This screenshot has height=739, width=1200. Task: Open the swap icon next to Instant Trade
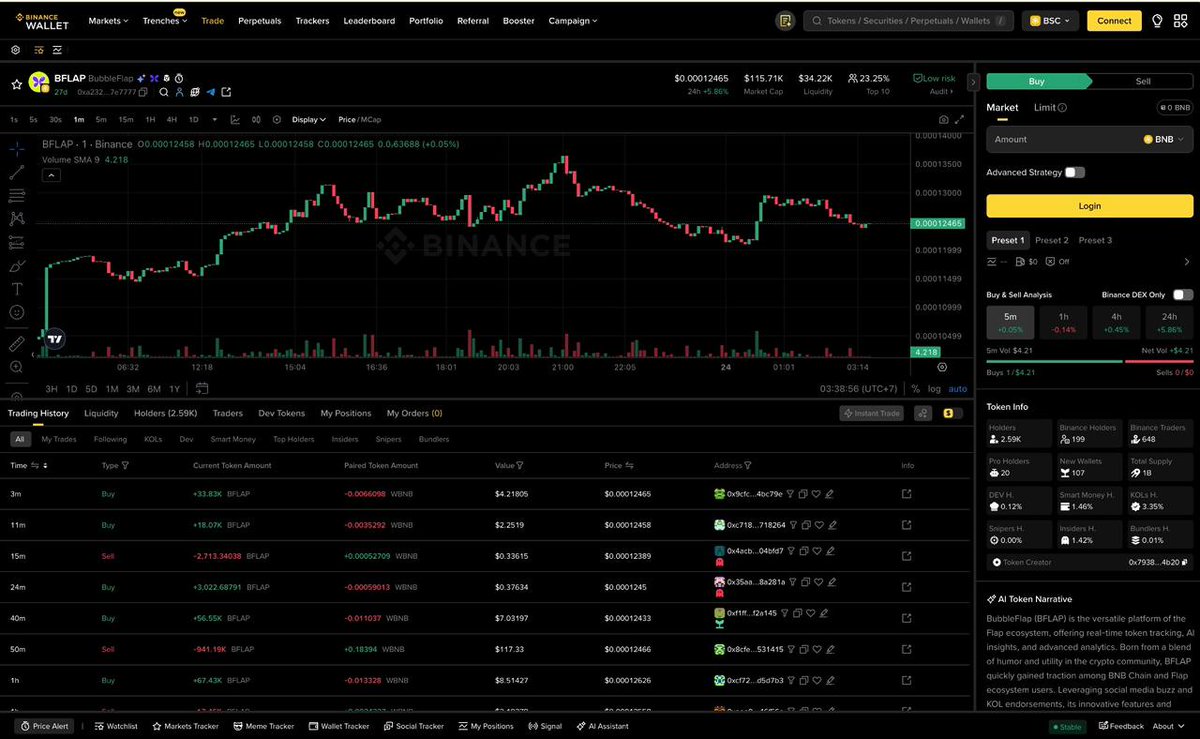click(x=923, y=413)
